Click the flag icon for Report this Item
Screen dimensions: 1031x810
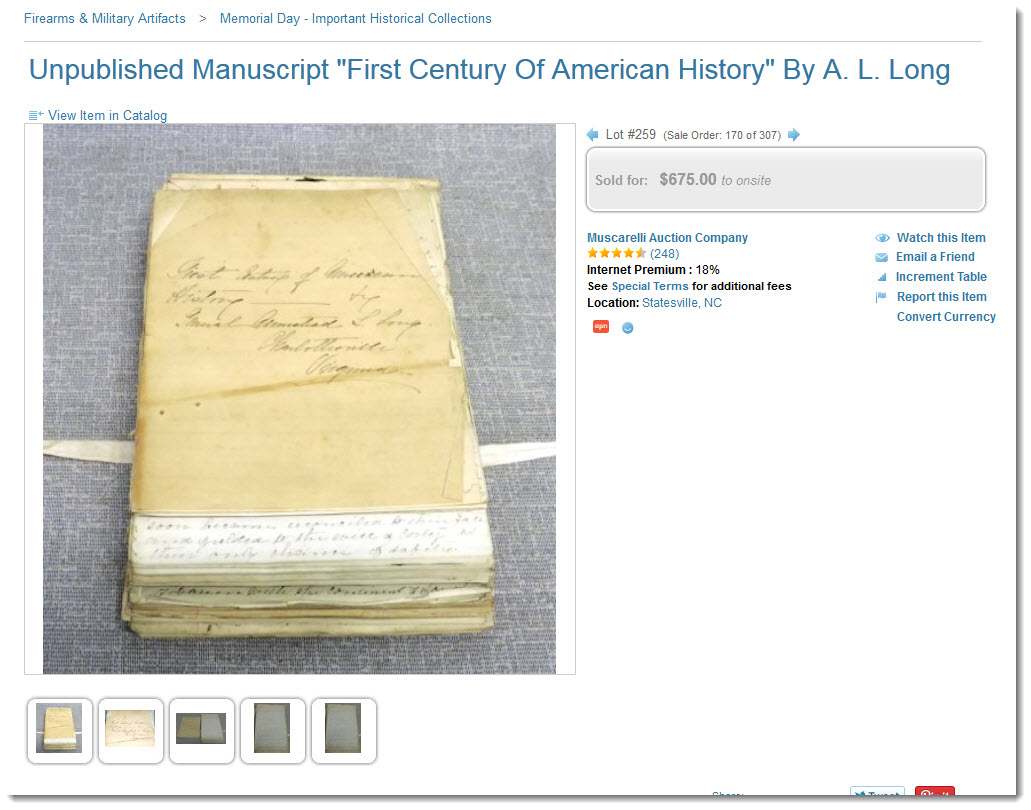(x=881, y=297)
